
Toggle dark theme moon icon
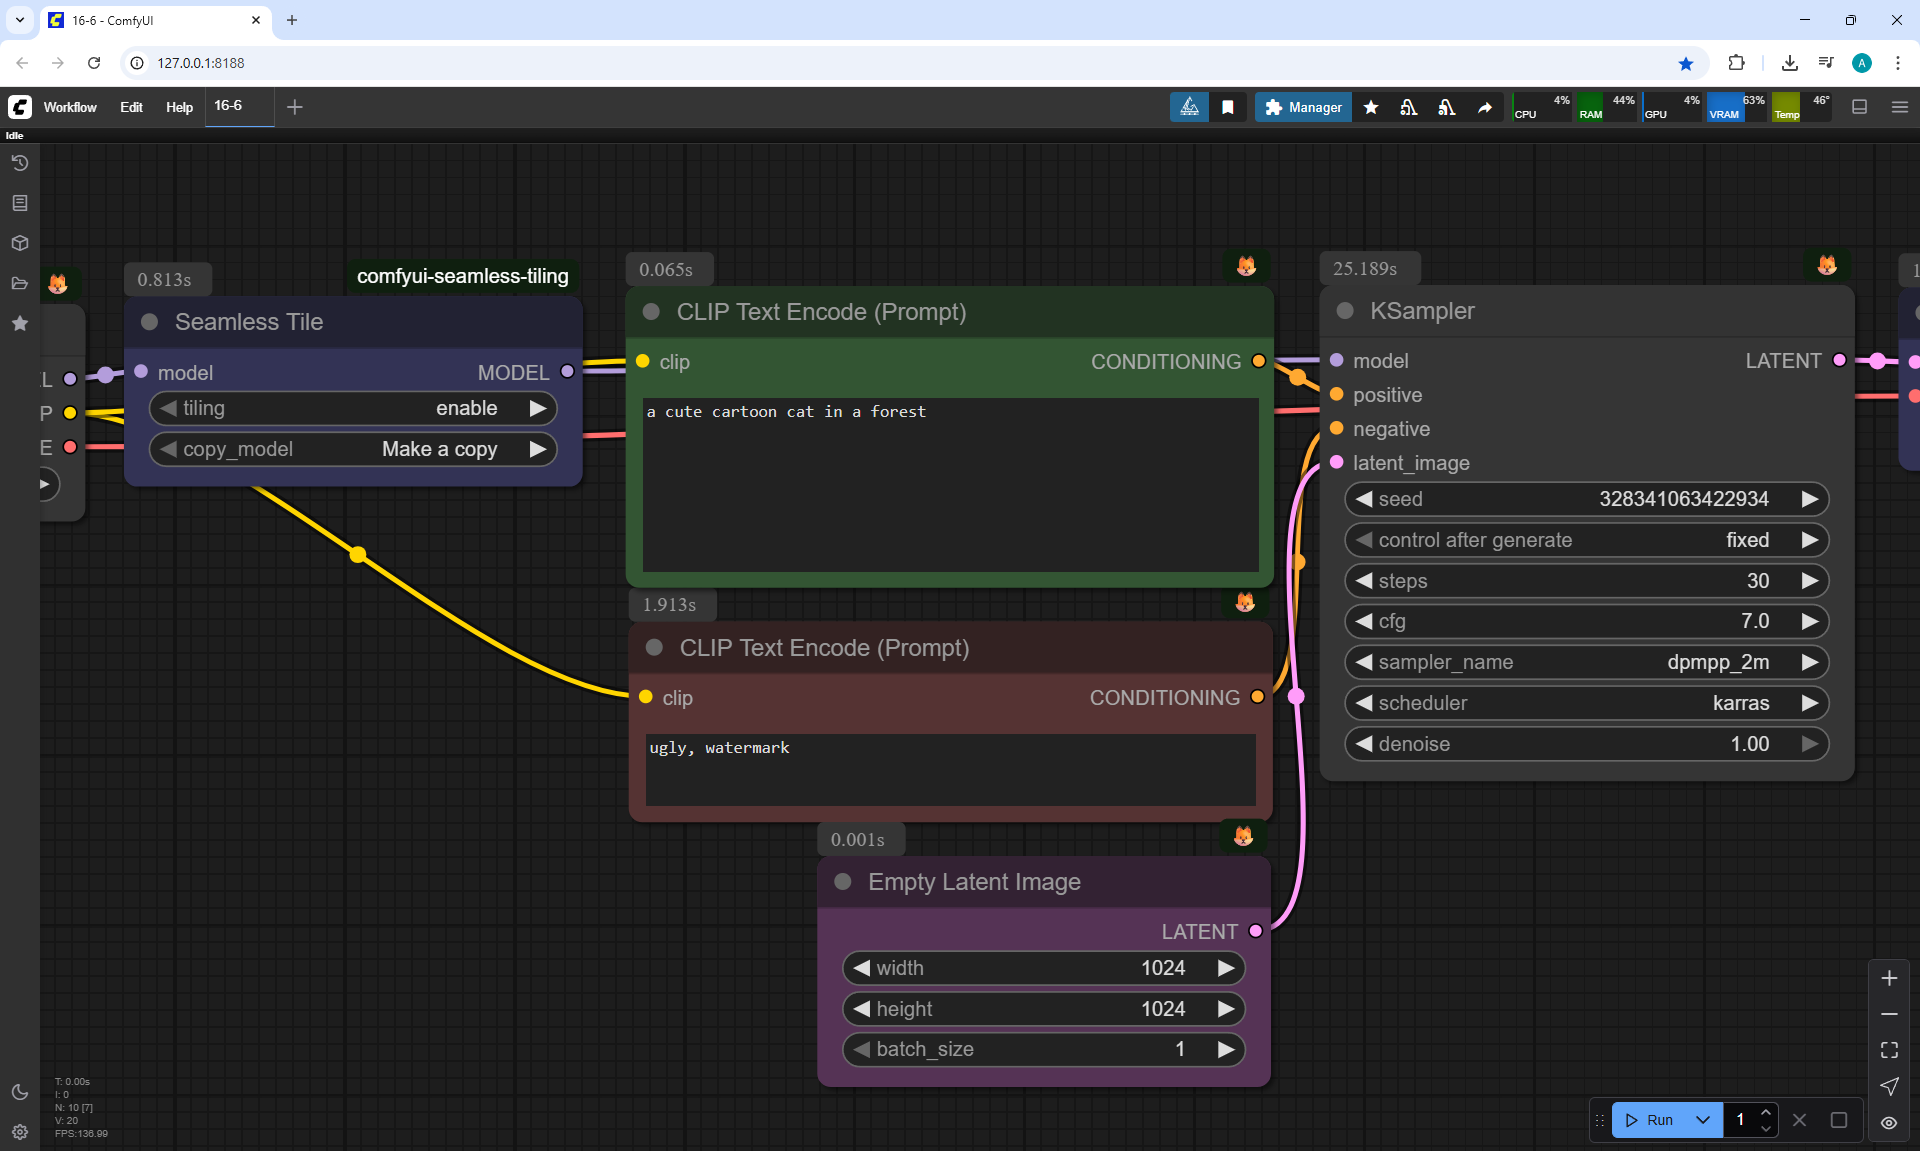(x=19, y=1092)
